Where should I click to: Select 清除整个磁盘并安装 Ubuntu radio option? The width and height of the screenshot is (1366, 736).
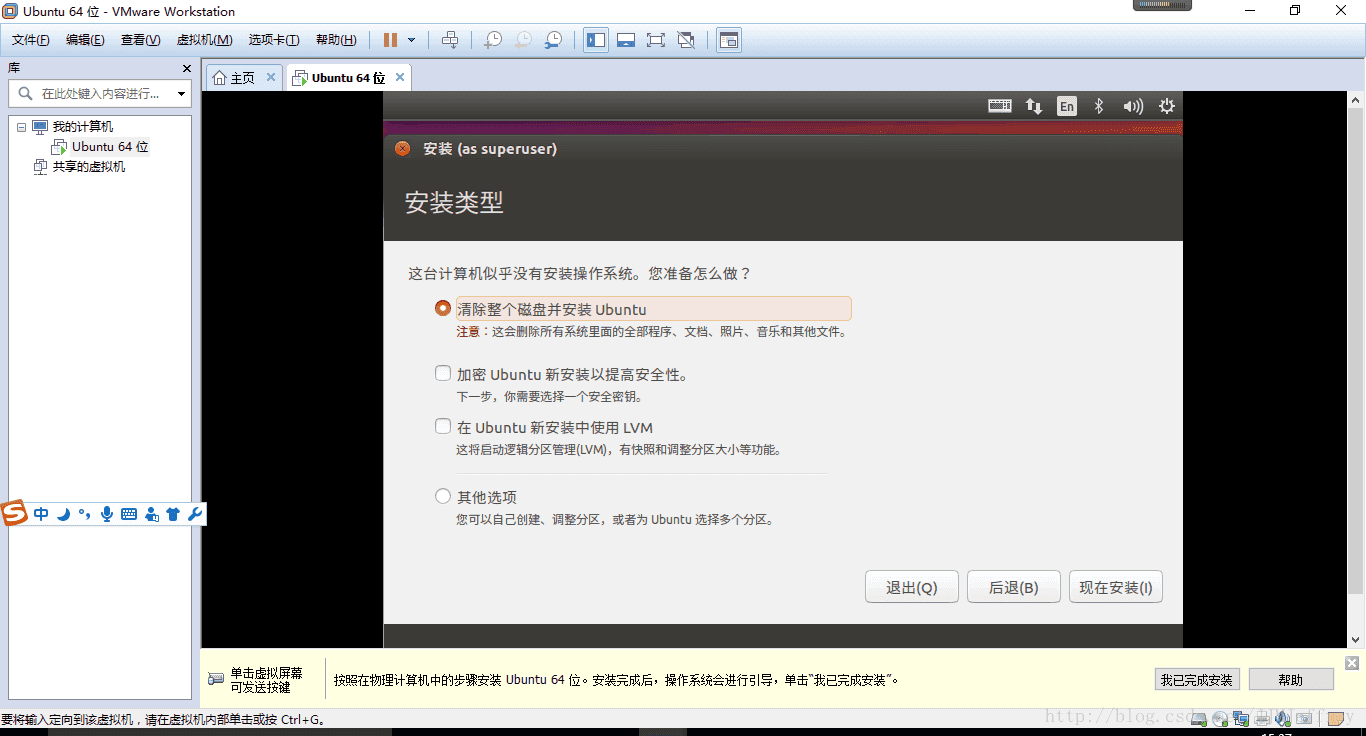coord(443,308)
